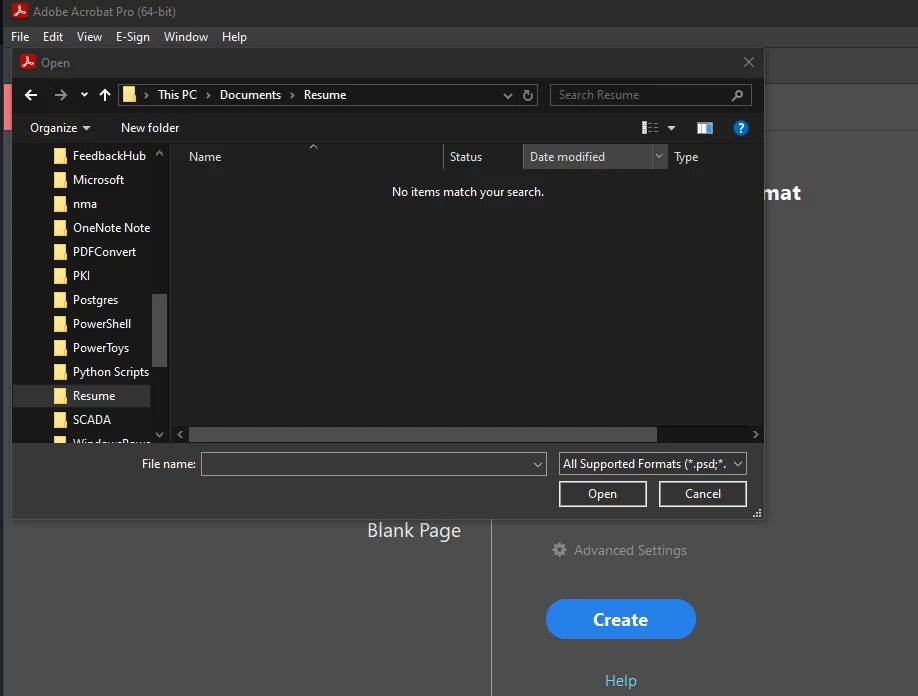Sort files by Type column
Viewport: 918px width, 696px height.
click(686, 157)
